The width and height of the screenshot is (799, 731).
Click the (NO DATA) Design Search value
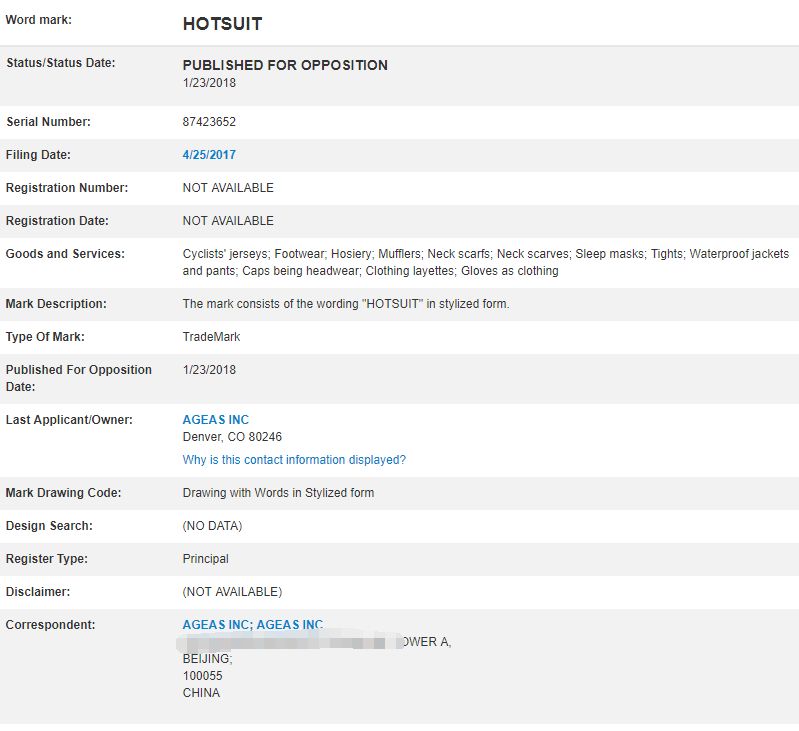click(212, 526)
